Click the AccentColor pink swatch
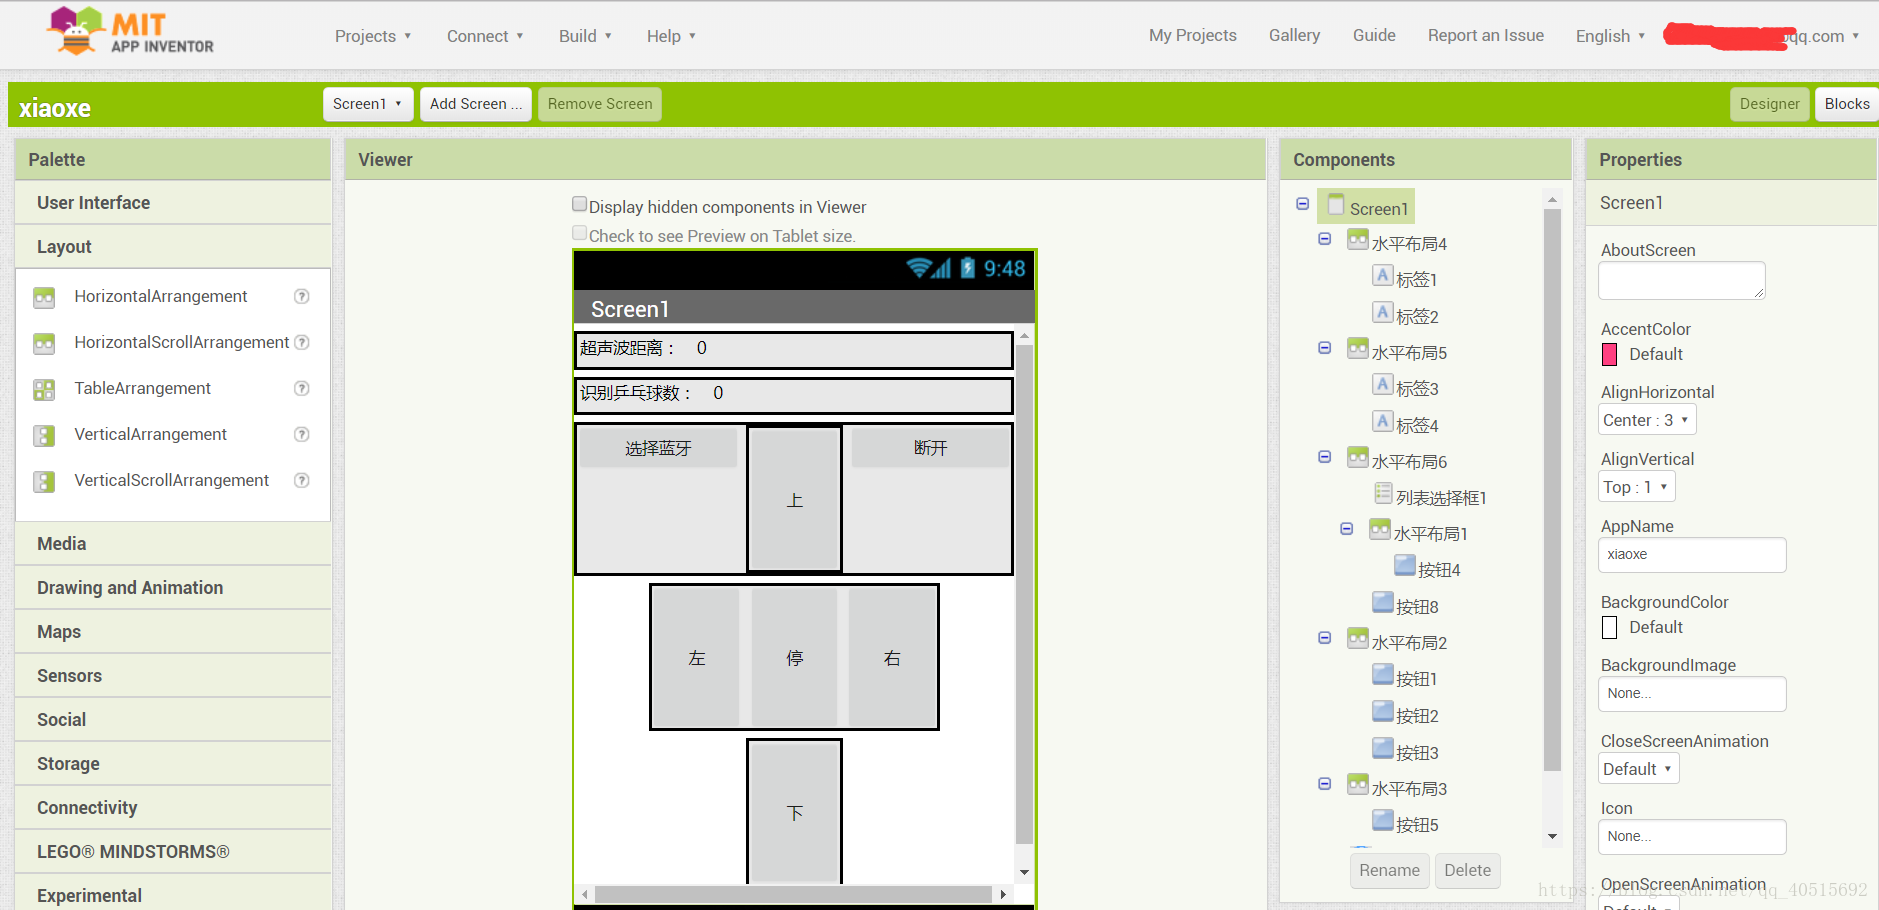The image size is (1879, 910). 1608,354
